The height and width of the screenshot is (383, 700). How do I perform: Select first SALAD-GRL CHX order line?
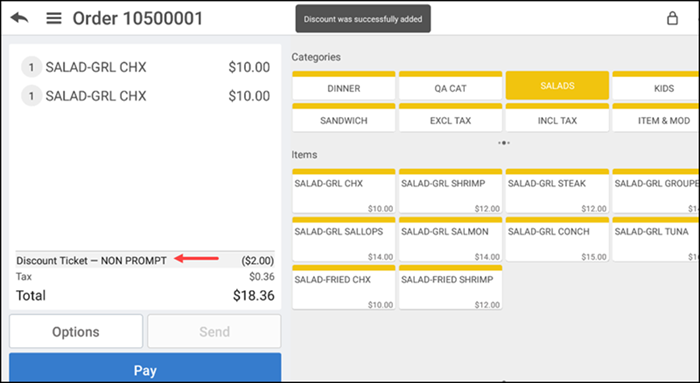coord(145,67)
